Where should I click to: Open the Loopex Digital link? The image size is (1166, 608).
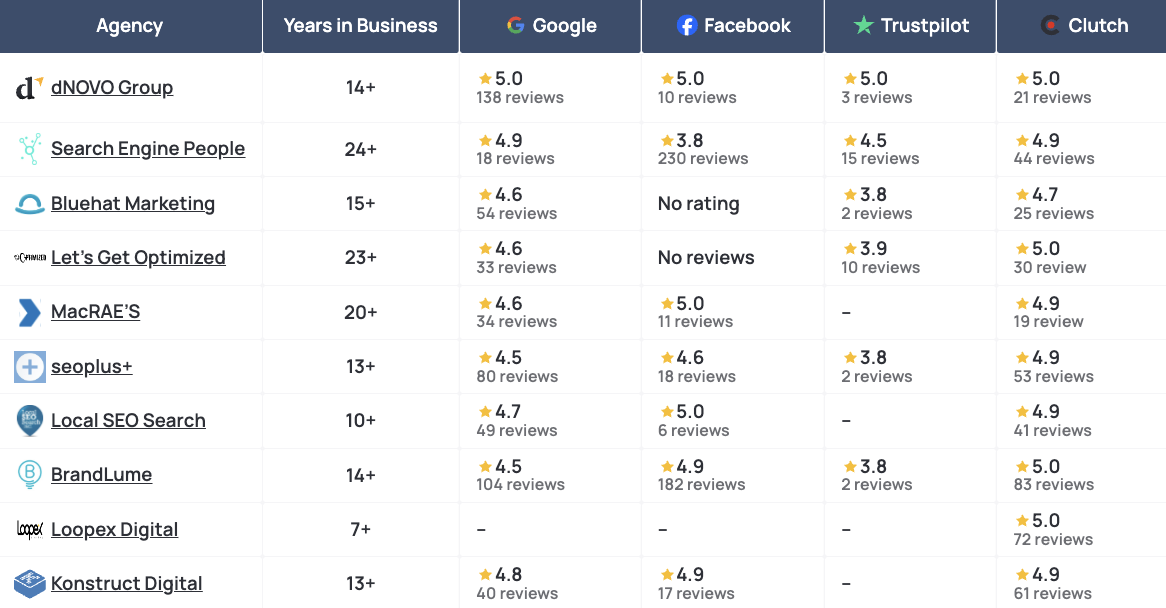click(114, 529)
